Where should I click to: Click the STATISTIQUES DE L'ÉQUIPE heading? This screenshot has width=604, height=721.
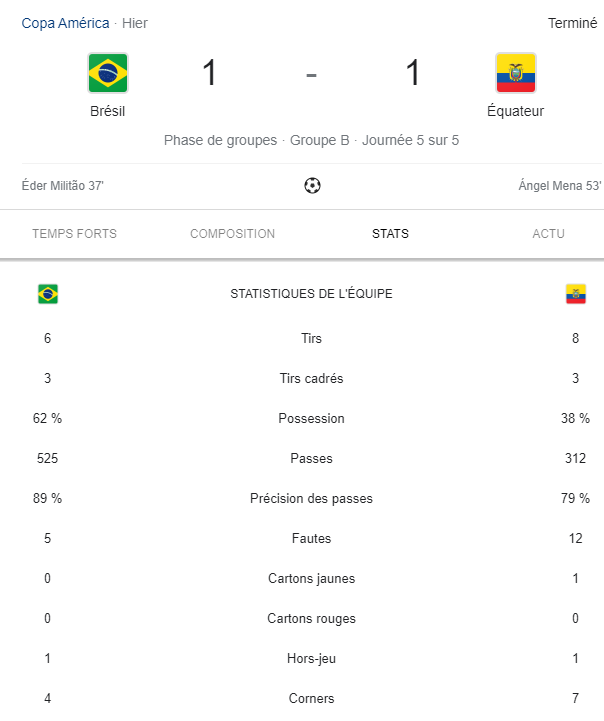click(311, 294)
